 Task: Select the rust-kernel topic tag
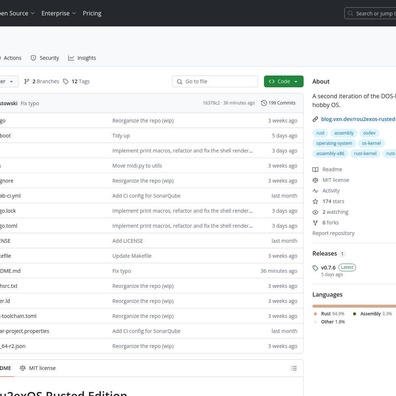coord(365,153)
